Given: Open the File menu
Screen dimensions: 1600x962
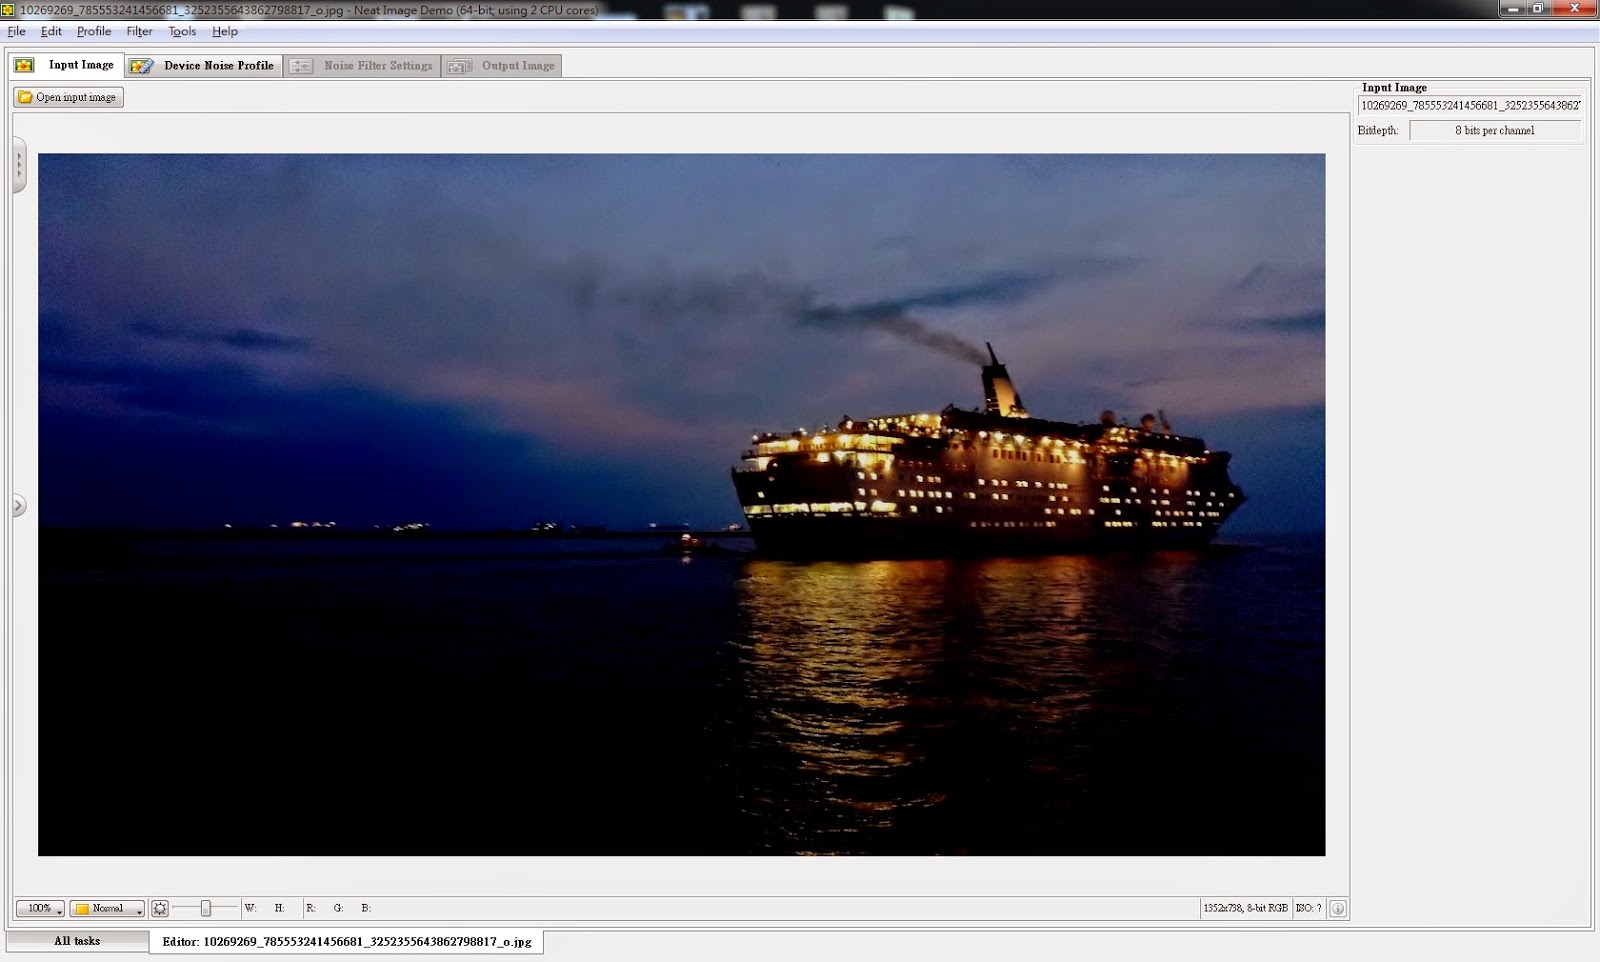Looking at the screenshot, I should pos(16,31).
